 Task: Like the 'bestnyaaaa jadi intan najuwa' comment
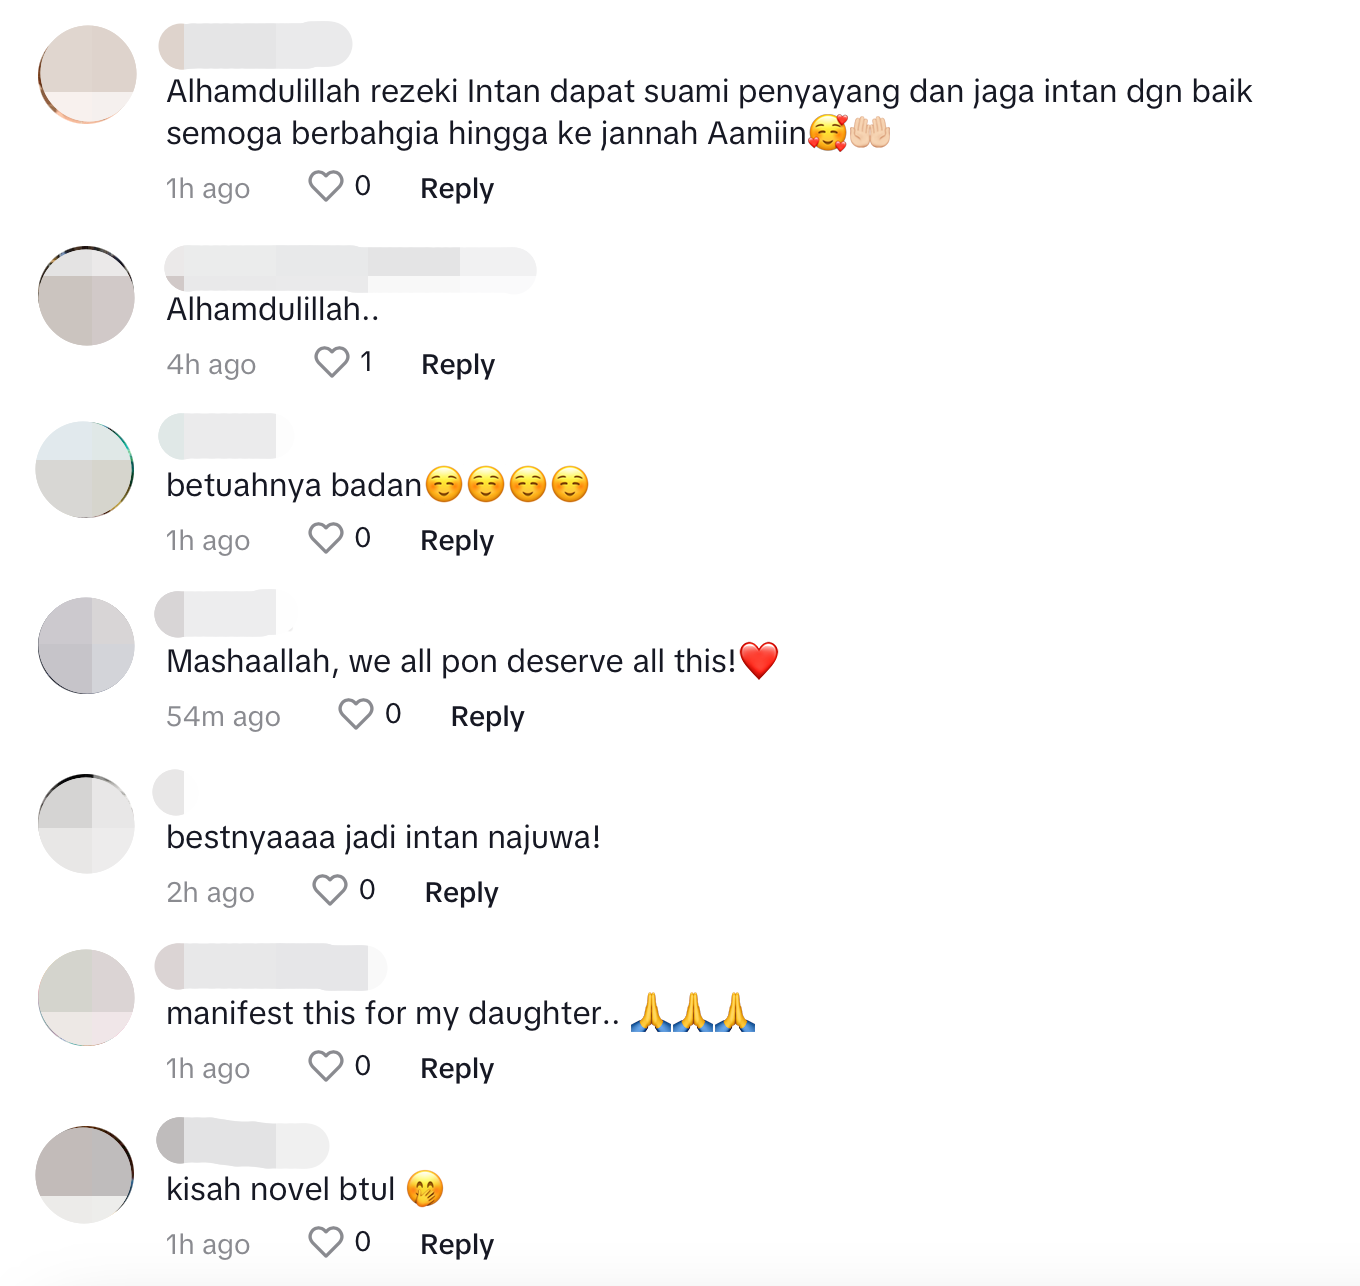[x=329, y=890]
